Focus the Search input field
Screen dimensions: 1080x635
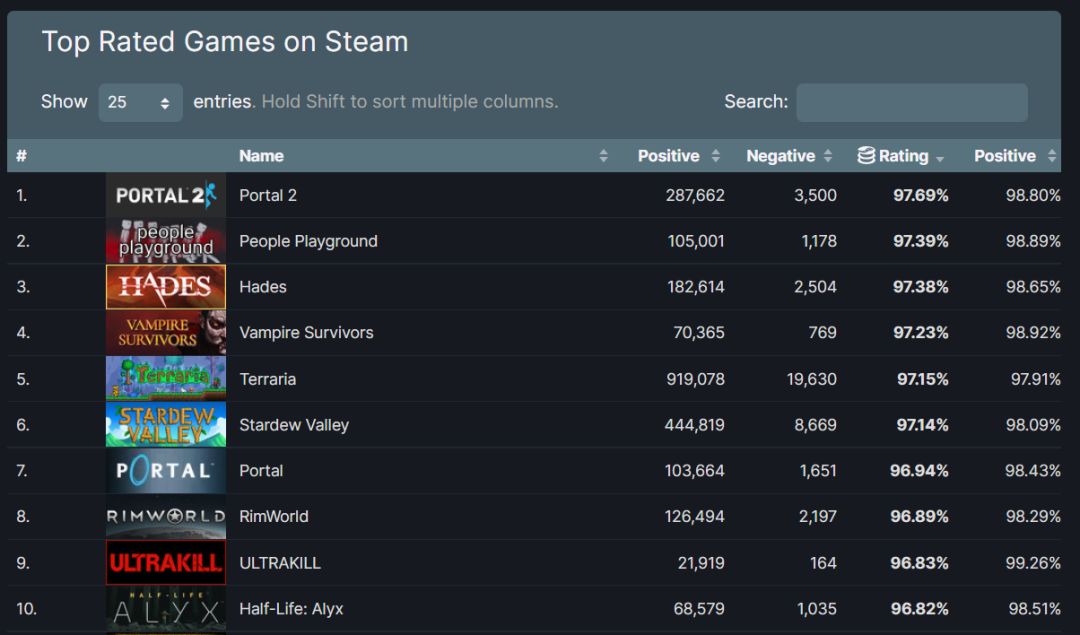click(x=911, y=102)
